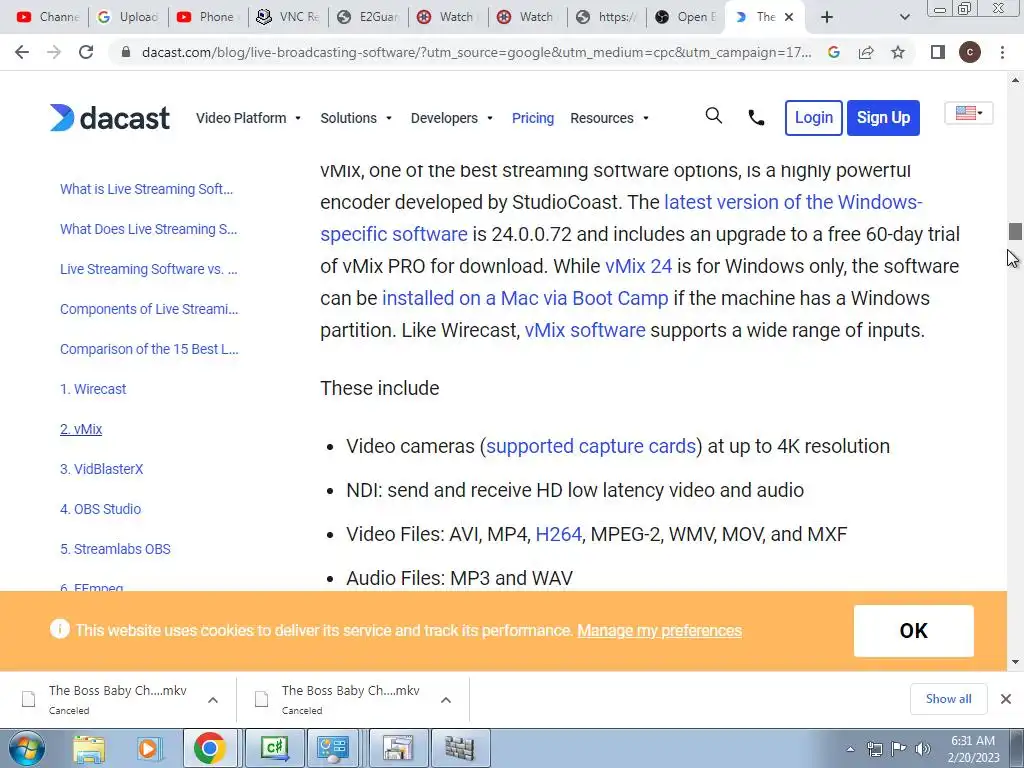Expand the Developers menu
The width and height of the screenshot is (1024, 768).
click(x=451, y=118)
